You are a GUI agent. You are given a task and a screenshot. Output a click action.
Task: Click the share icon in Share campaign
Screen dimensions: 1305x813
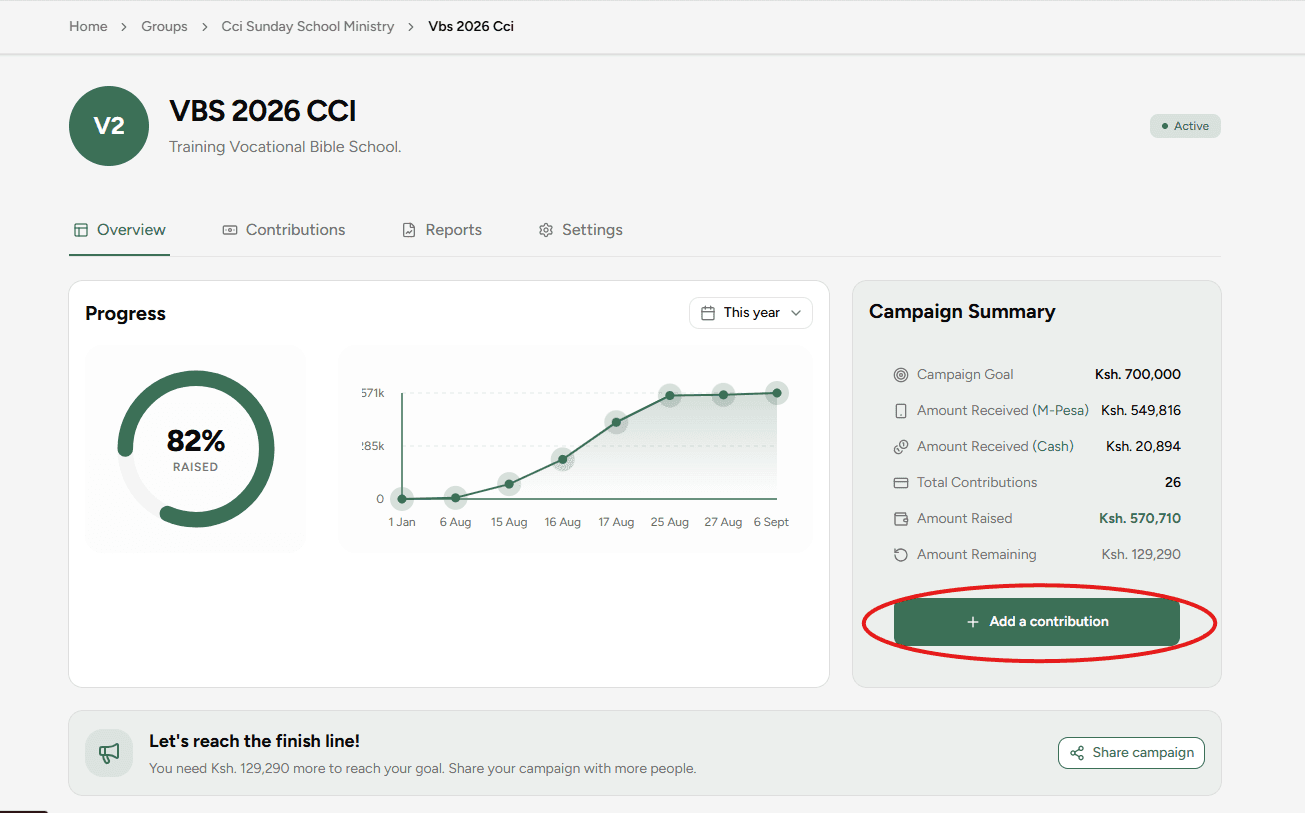point(1077,753)
